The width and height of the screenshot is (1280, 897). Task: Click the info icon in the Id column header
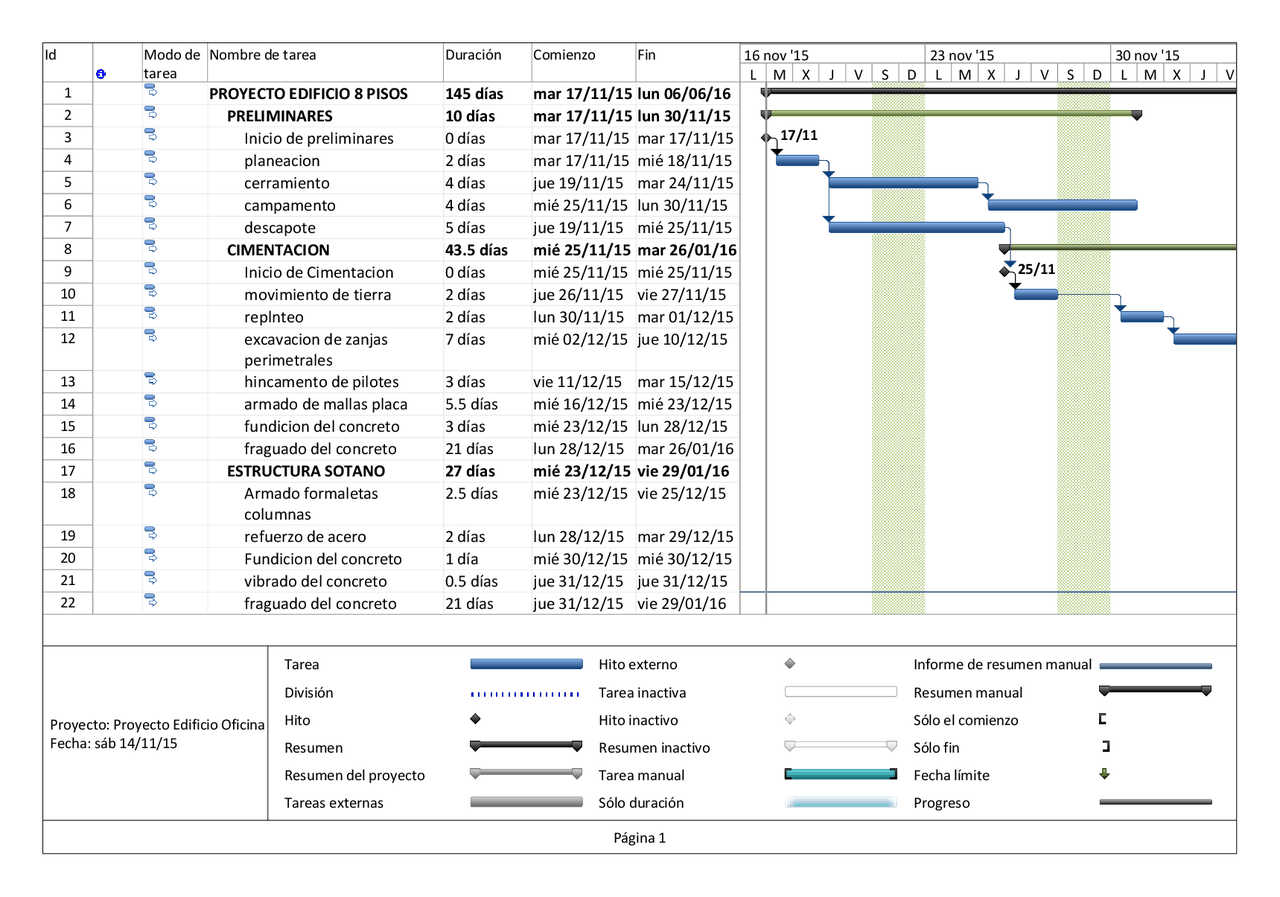click(x=99, y=73)
